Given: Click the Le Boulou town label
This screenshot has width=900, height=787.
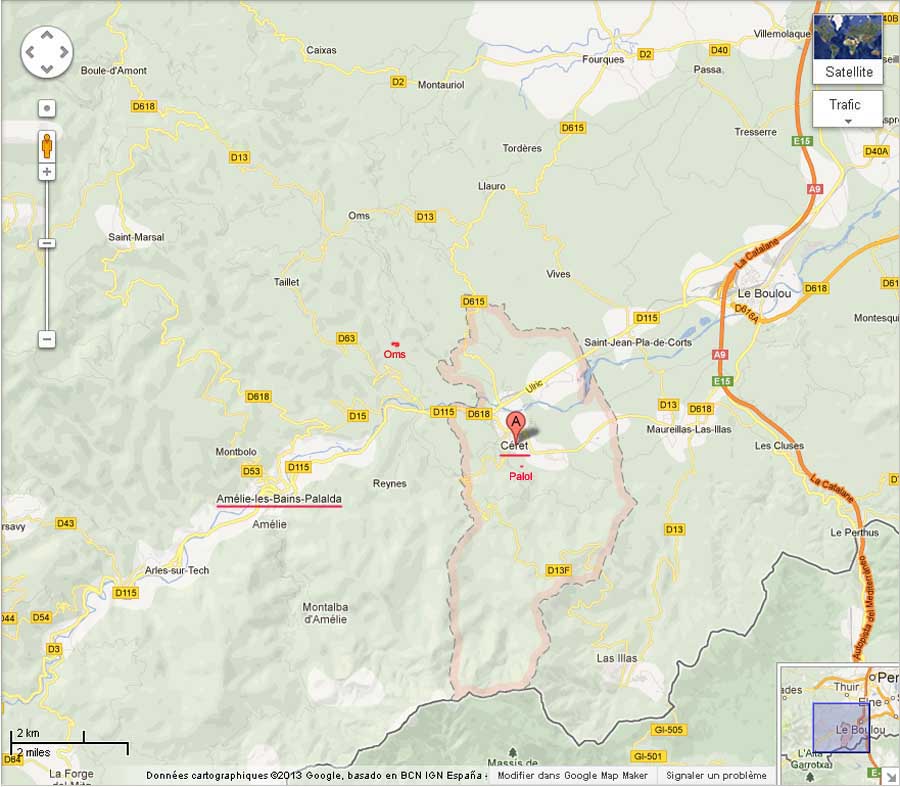Looking at the screenshot, I should (764, 293).
